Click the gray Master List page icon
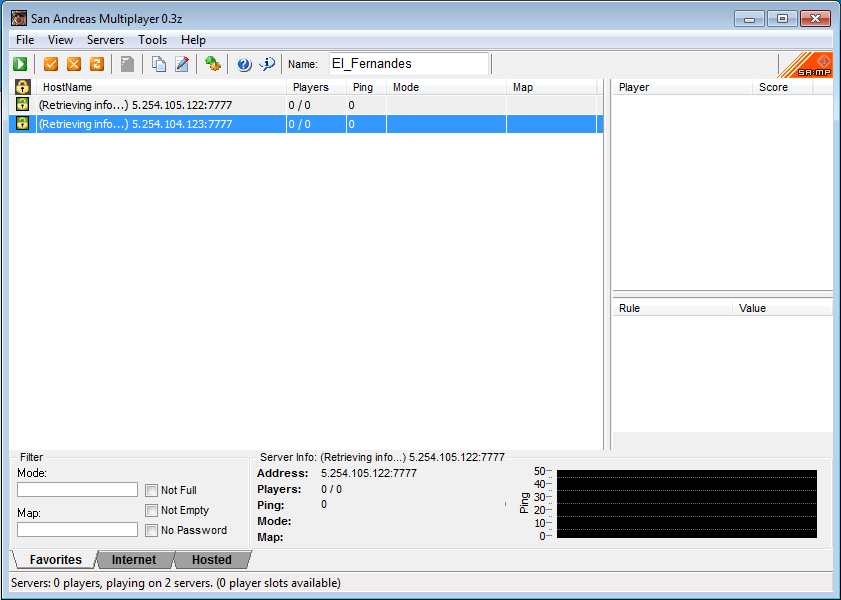The height and width of the screenshot is (600, 841). tap(127, 64)
